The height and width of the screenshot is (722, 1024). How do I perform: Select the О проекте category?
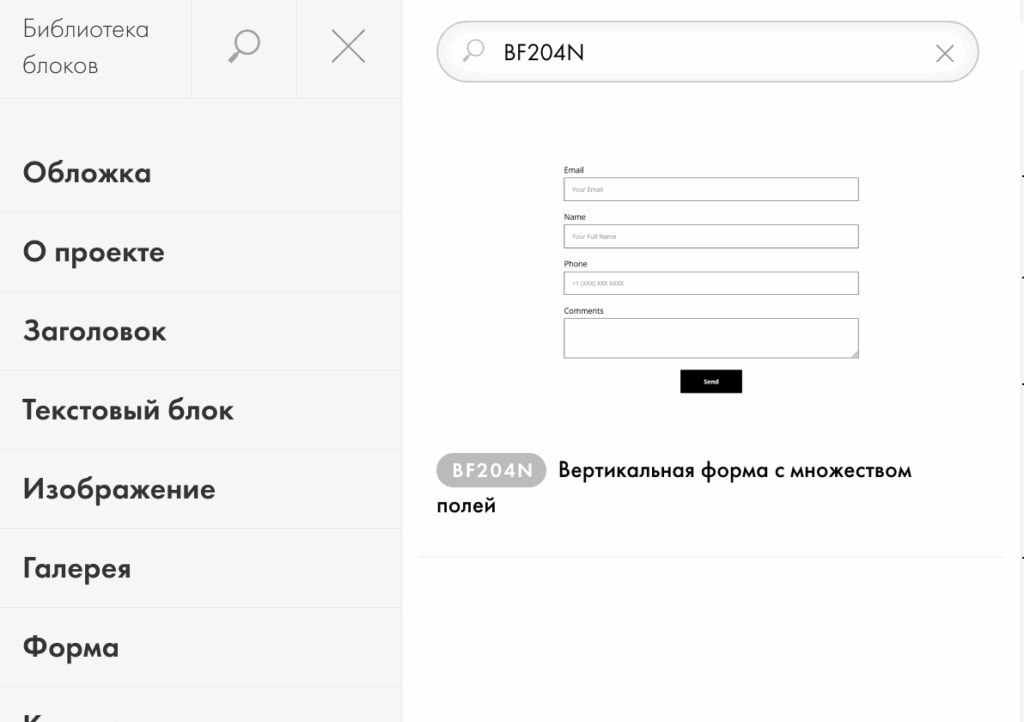click(94, 252)
